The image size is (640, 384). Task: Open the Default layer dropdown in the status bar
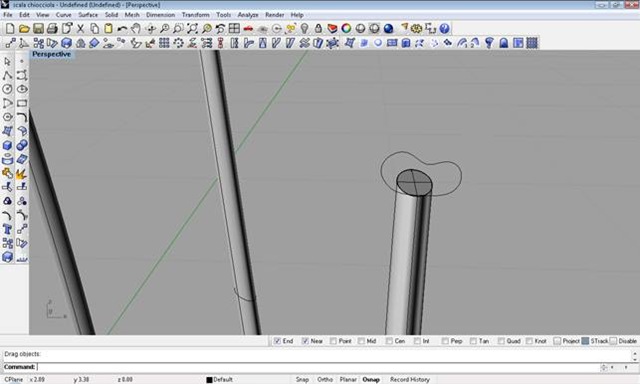[x=220, y=380]
